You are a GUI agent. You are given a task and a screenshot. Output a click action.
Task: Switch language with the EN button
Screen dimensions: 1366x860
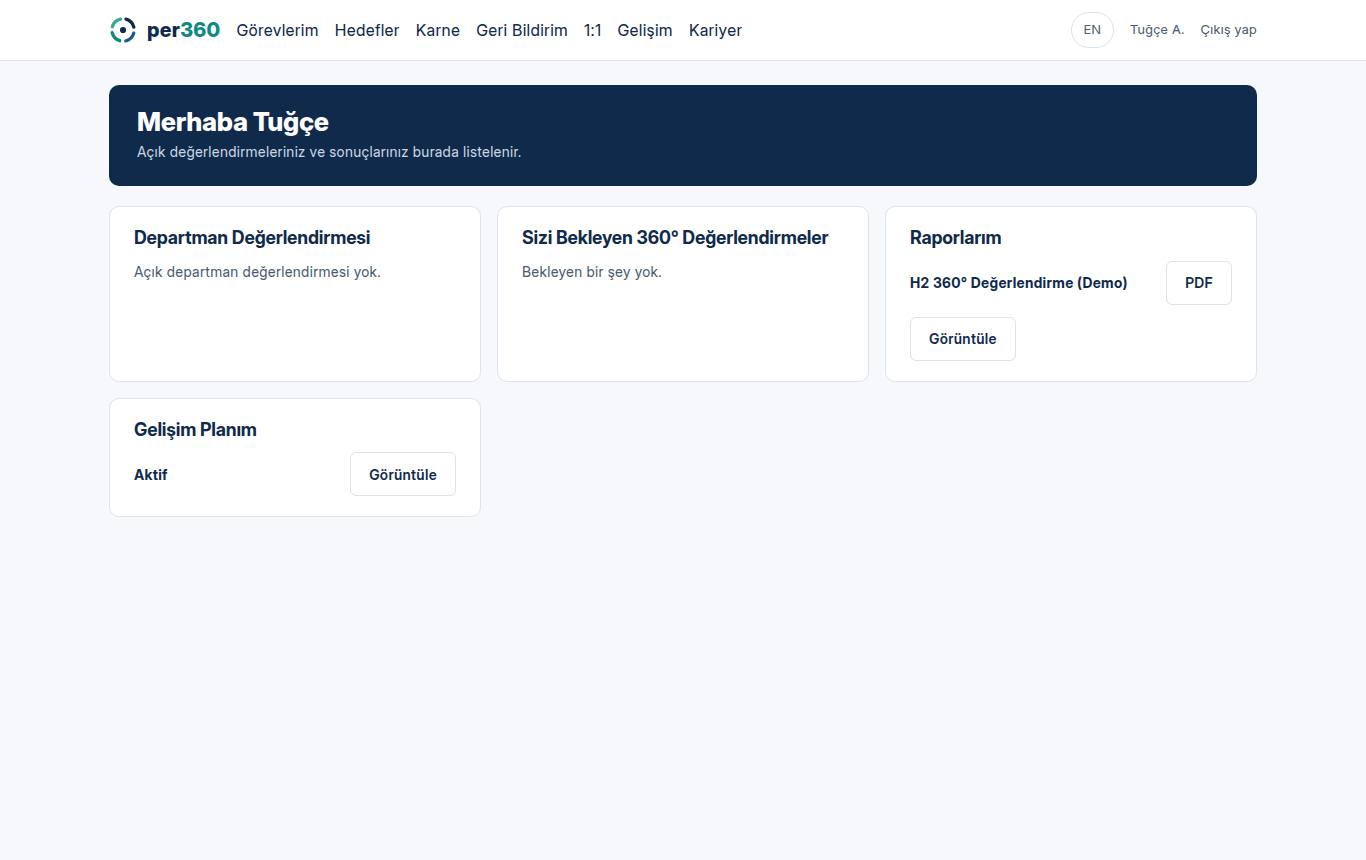tap(1092, 30)
